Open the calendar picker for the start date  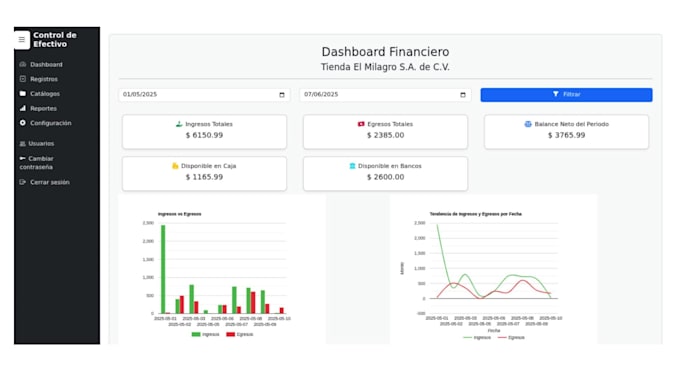(x=282, y=95)
